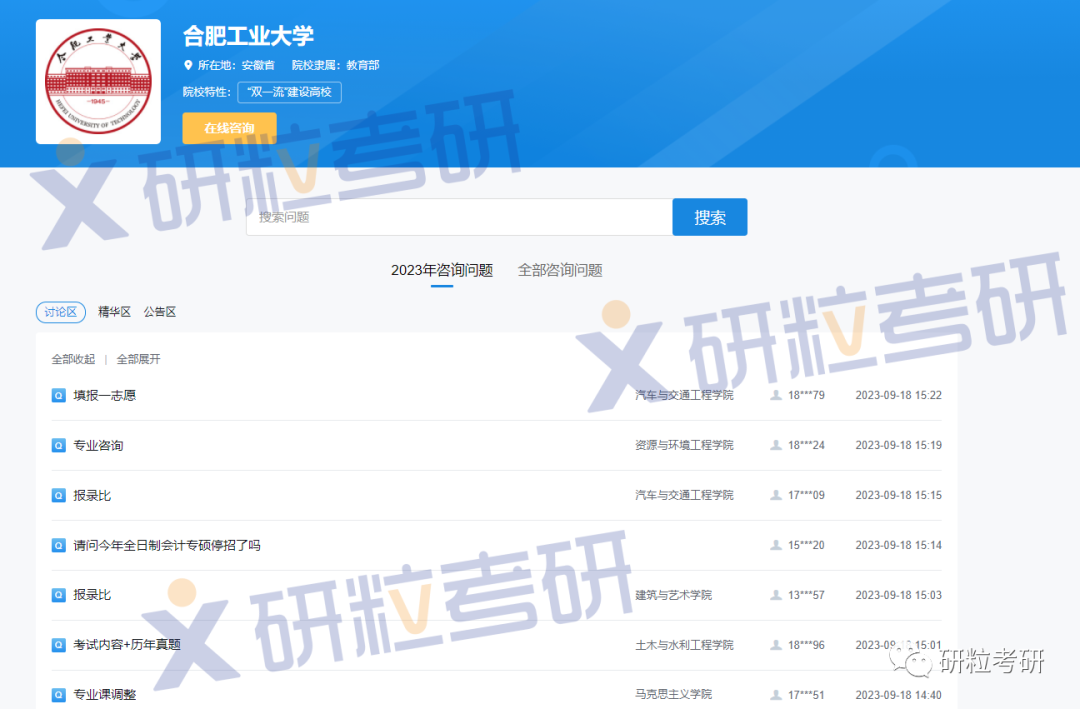Click the location pin icon beside 所在地
Viewport: 1080px width, 709px height.
187,65
